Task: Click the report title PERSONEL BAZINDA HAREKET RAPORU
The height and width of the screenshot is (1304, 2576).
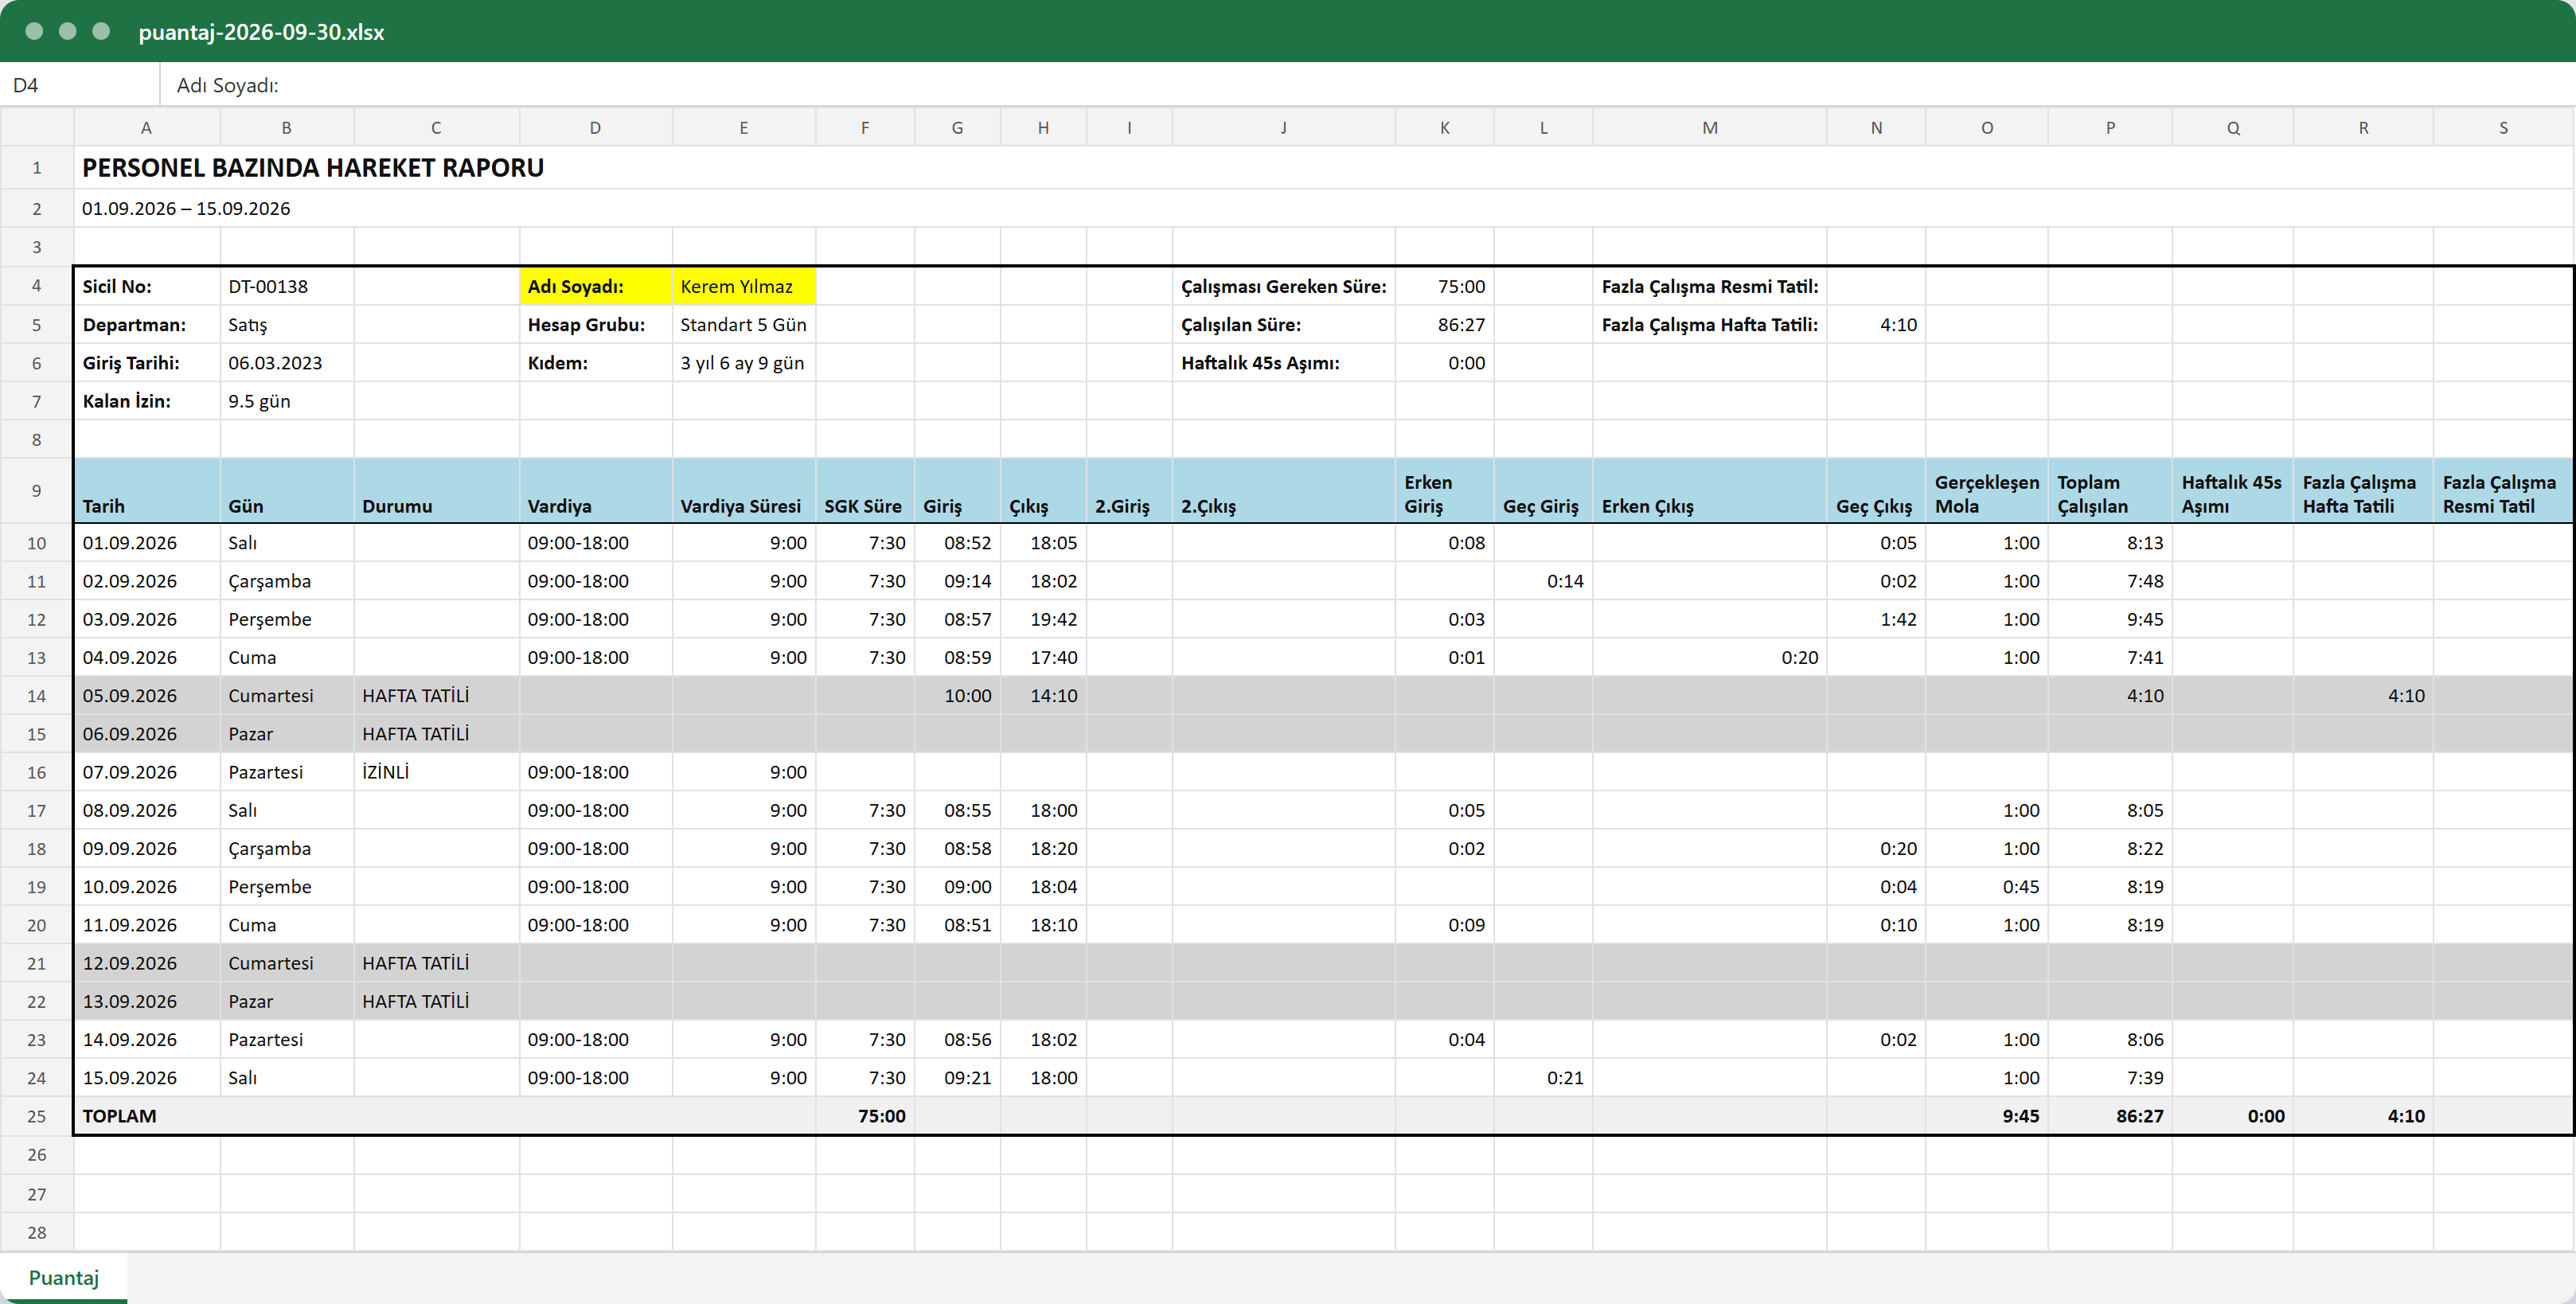Action: point(313,168)
